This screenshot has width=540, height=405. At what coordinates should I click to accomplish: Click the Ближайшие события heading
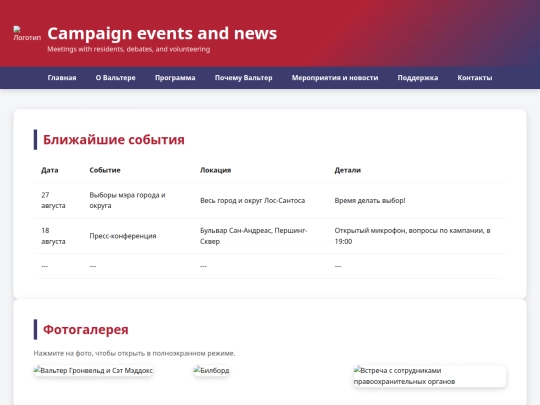114,139
